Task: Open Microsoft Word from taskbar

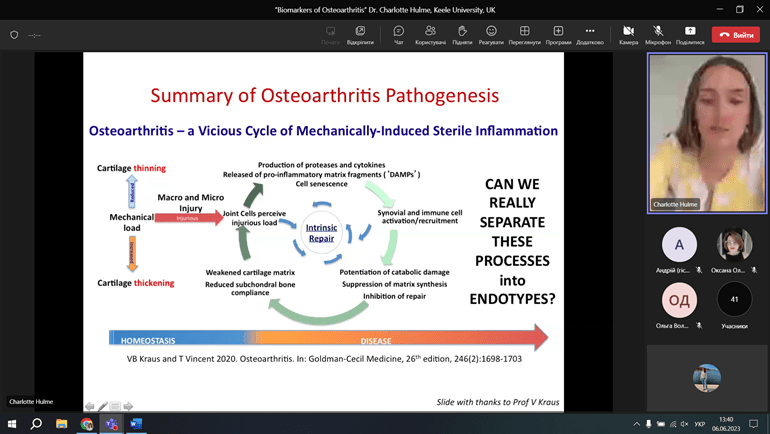Action: [136, 424]
